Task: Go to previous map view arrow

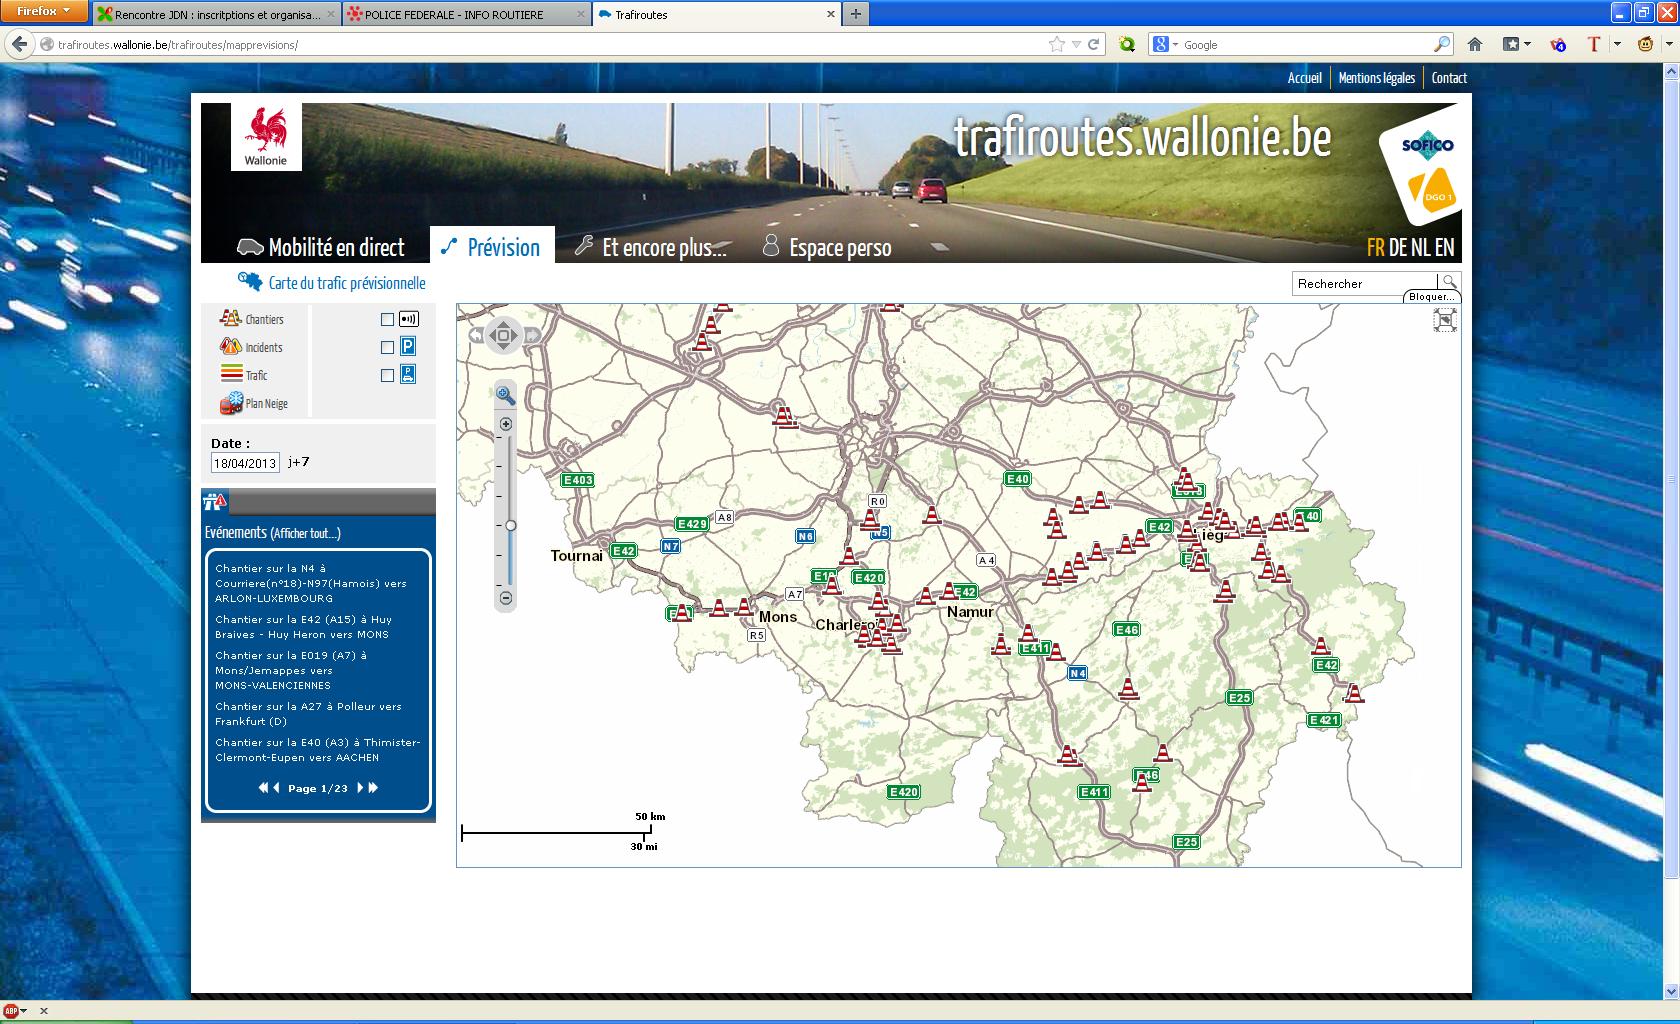Action: pos(477,335)
